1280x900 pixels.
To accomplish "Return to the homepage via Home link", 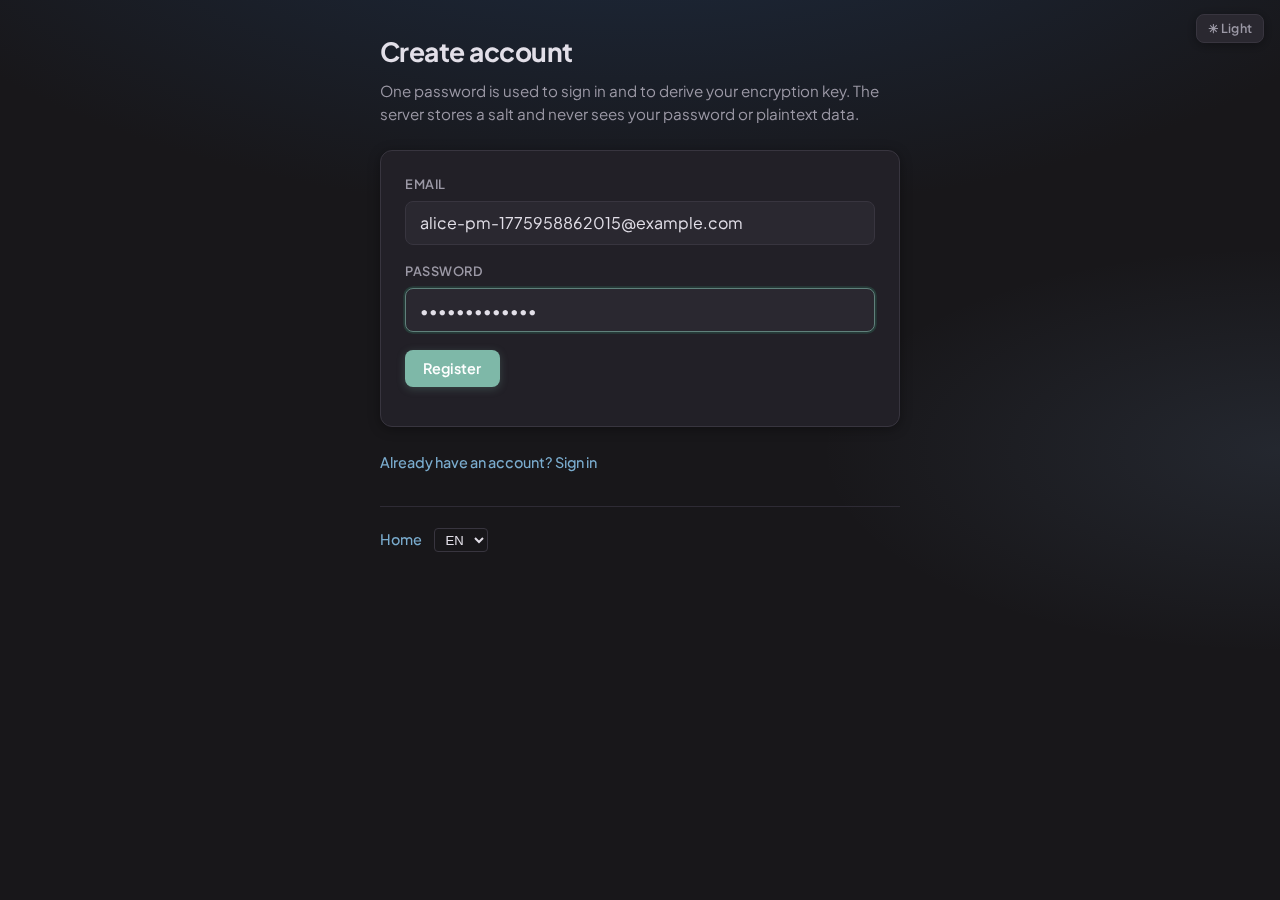I will pos(400,539).
